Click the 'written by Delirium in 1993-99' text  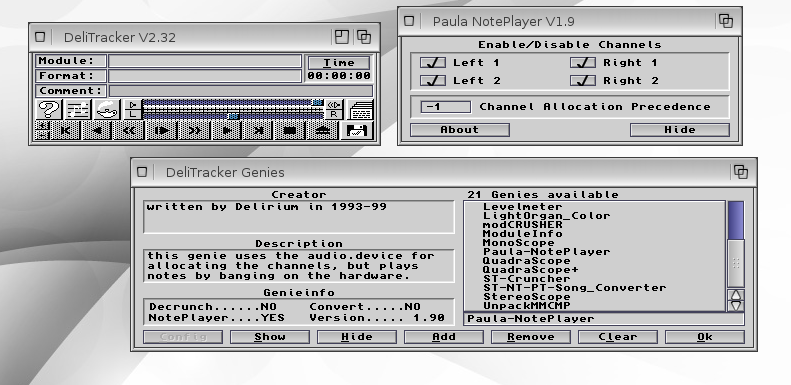(267, 207)
